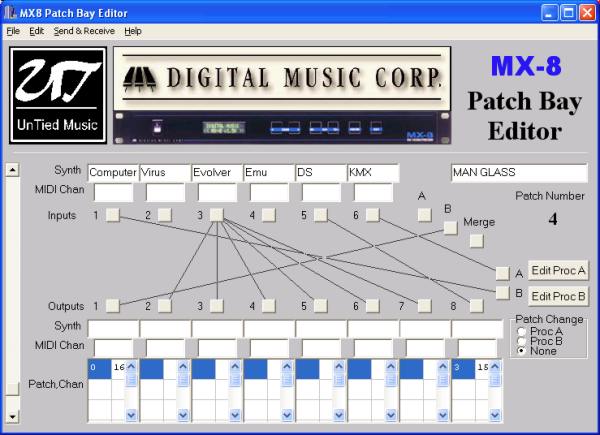Select Proc A patch change radio
600x435 pixels.
(x=522, y=331)
